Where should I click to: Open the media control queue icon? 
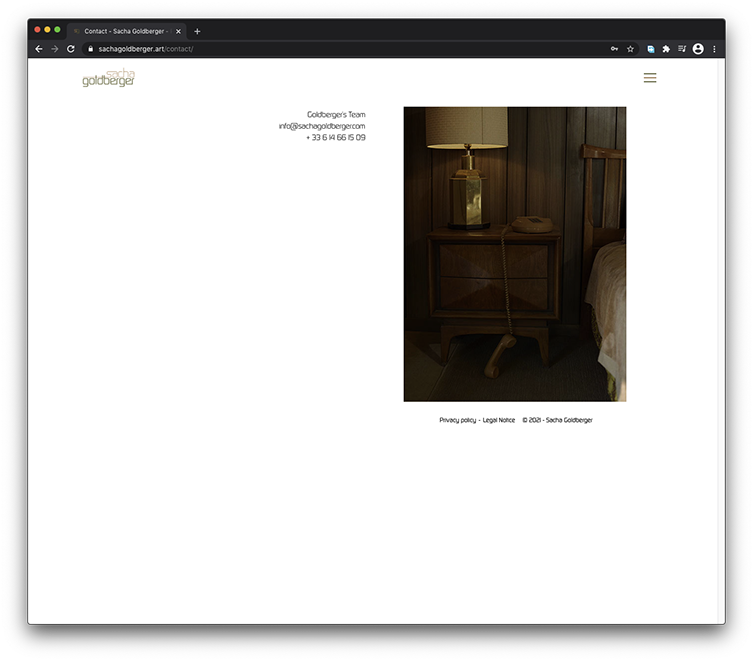pos(682,48)
